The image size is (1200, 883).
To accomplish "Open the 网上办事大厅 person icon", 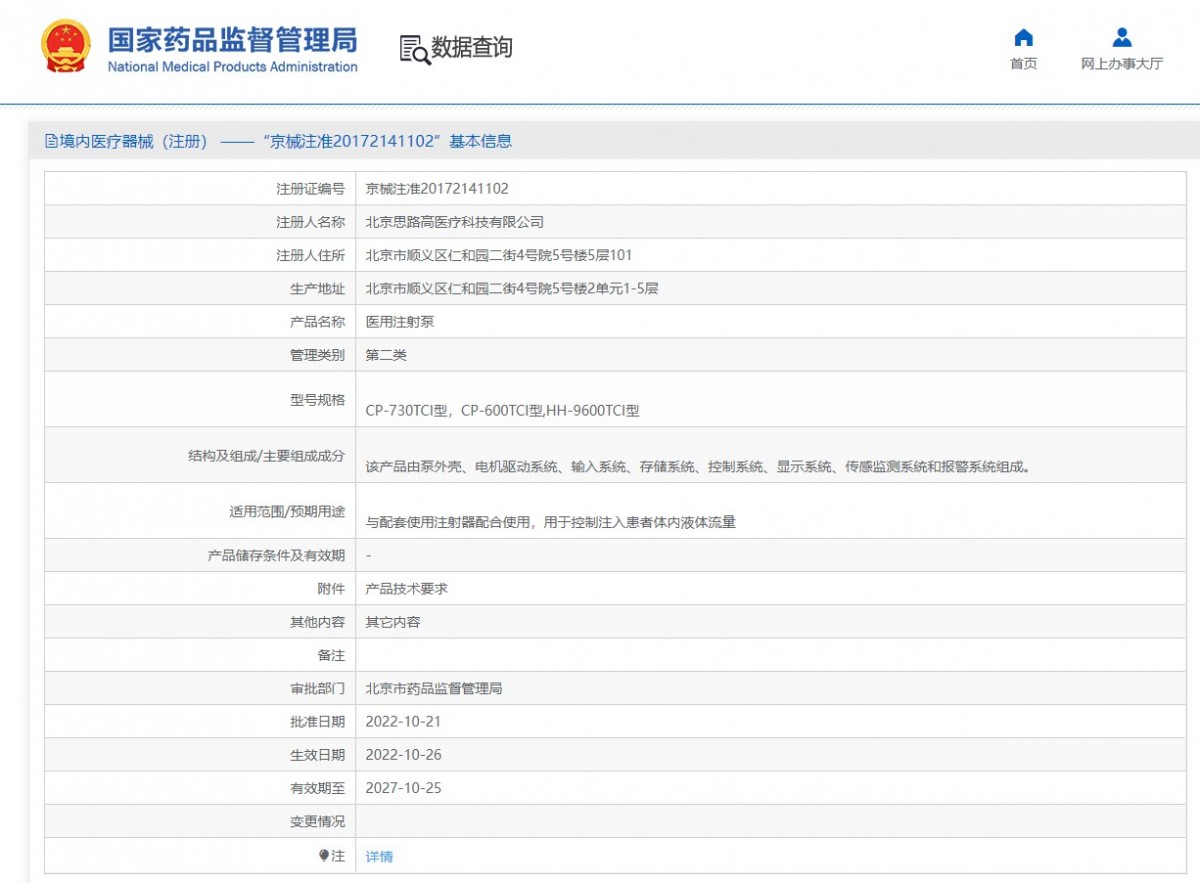I will [x=1122, y=38].
